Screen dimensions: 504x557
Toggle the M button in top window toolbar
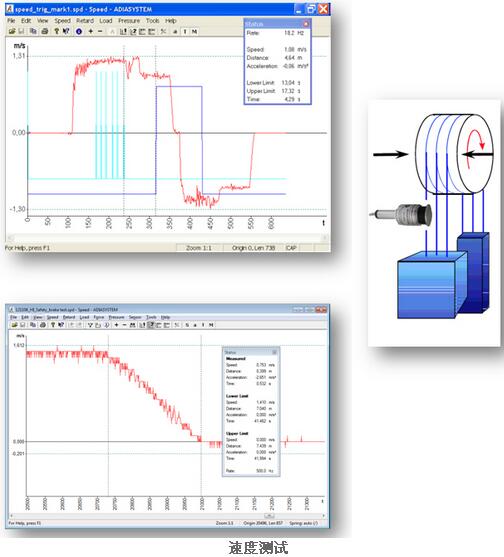(194, 31)
